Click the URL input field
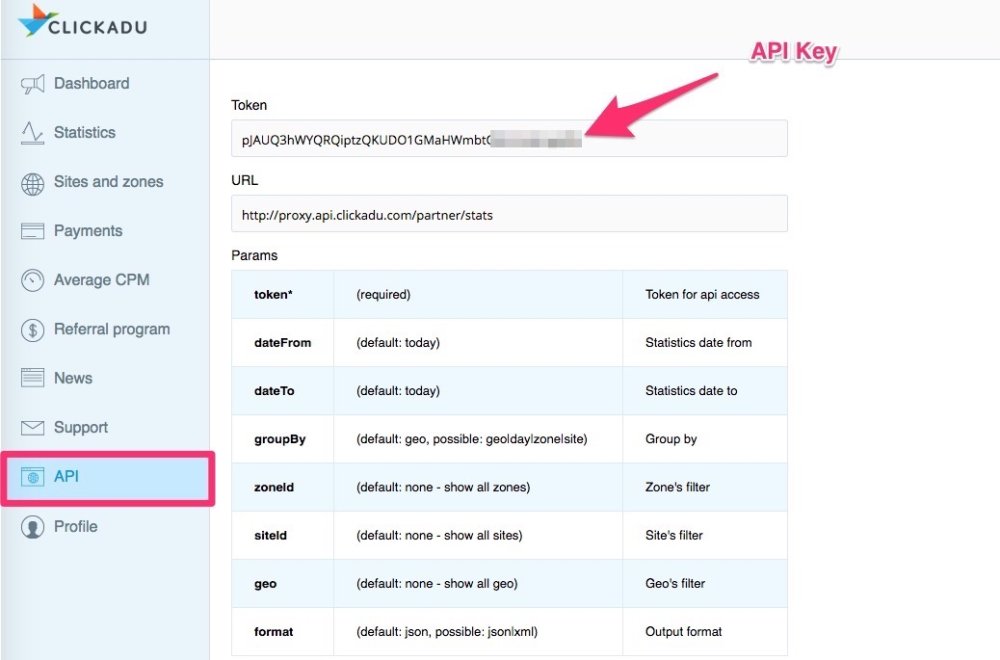Image resolution: width=1000 pixels, height=660 pixels. pos(509,214)
